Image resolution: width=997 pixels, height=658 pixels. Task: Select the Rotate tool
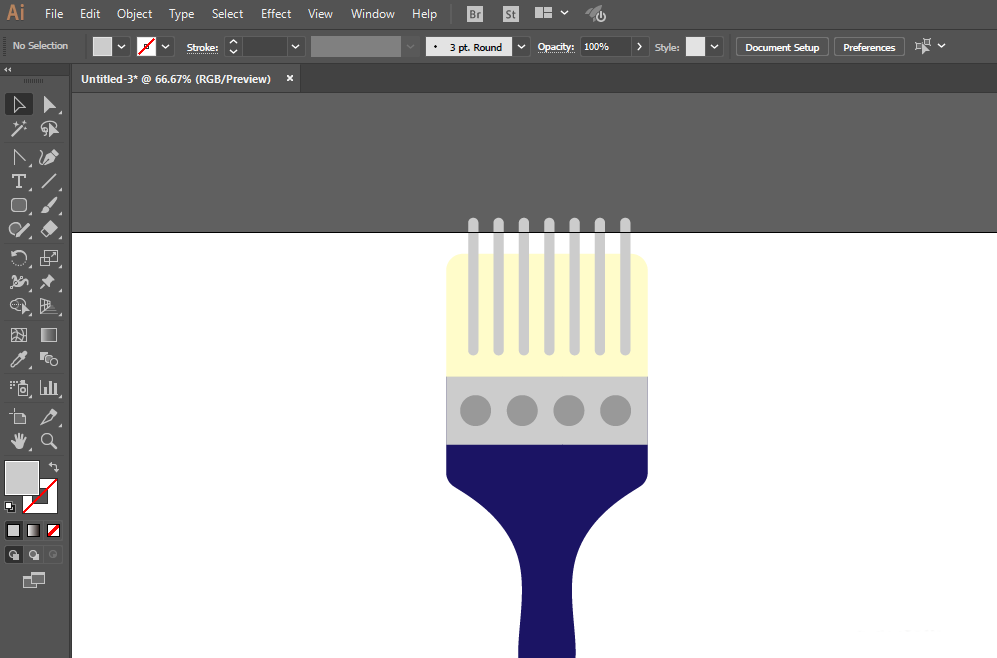[x=19, y=258]
